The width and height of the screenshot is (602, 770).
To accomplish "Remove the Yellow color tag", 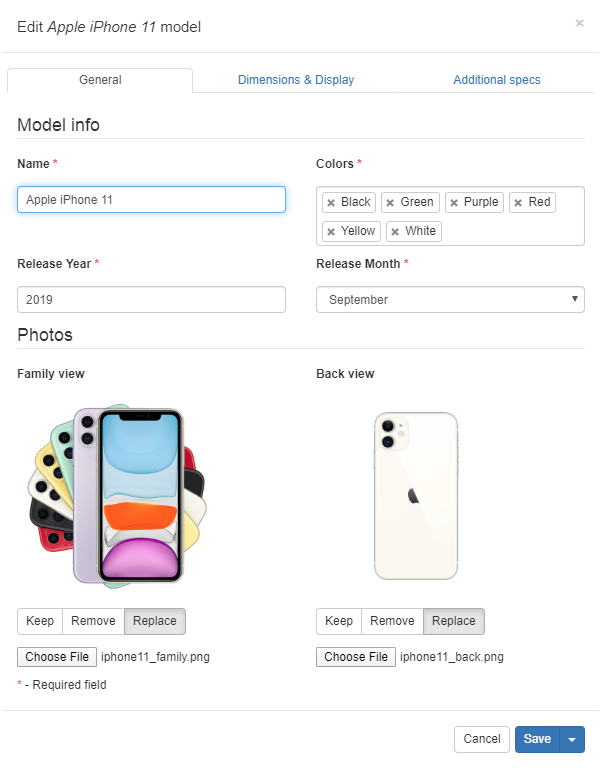I will click(331, 232).
